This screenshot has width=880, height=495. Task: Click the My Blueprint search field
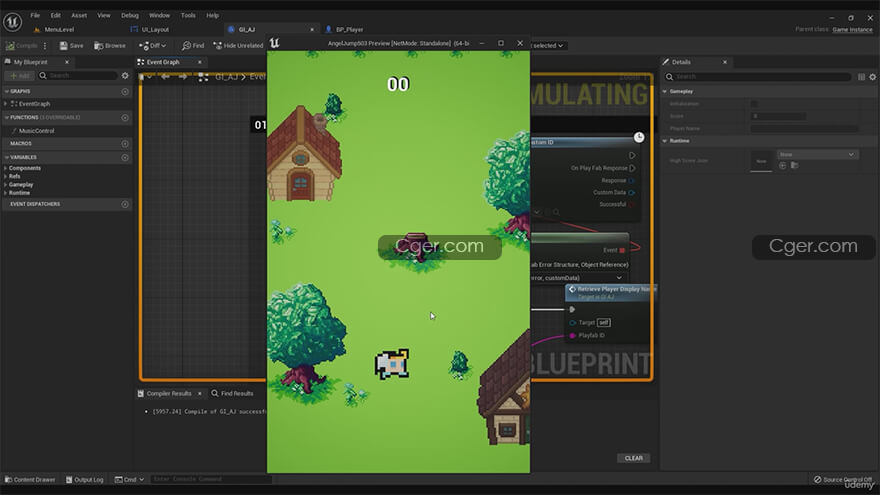click(x=79, y=75)
